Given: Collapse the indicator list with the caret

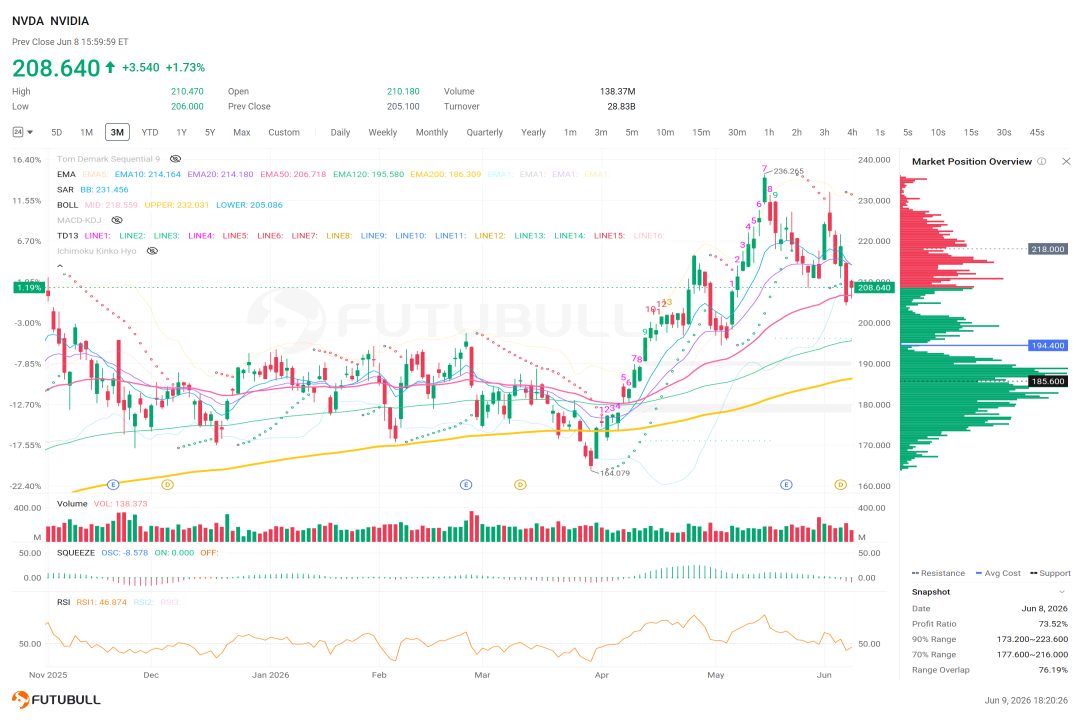Looking at the screenshot, I should tap(60, 266).
